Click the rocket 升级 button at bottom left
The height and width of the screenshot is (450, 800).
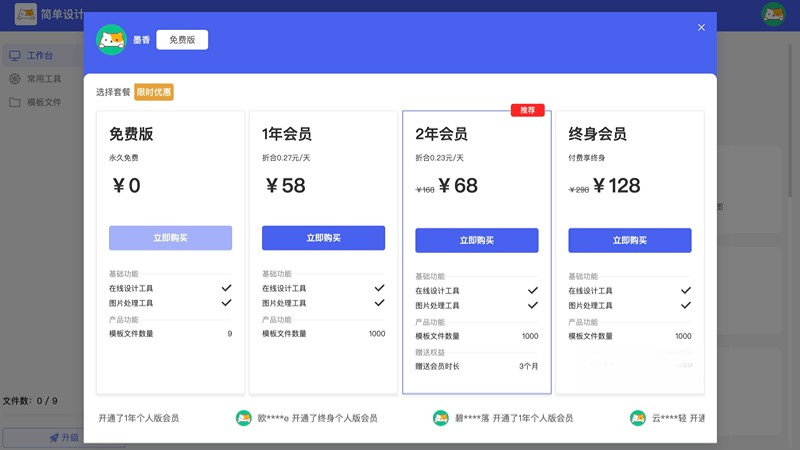click(x=63, y=438)
